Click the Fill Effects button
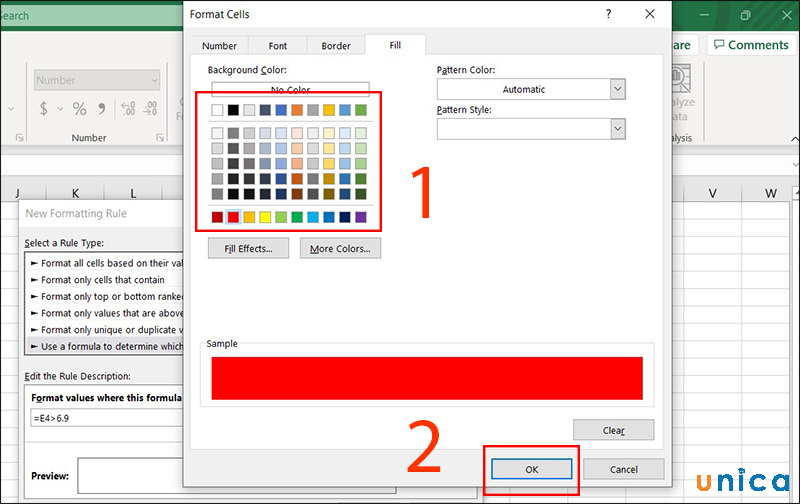 (x=248, y=248)
